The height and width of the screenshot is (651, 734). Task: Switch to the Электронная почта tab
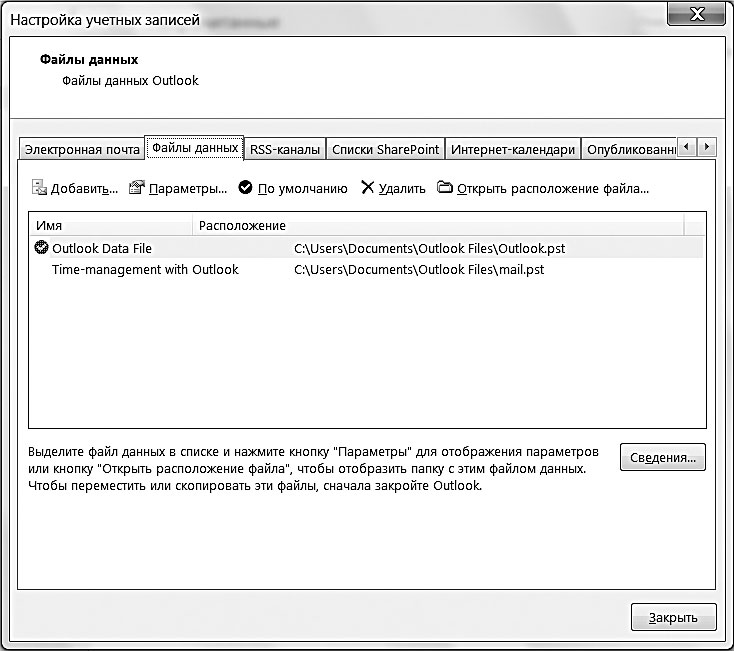point(82,149)
